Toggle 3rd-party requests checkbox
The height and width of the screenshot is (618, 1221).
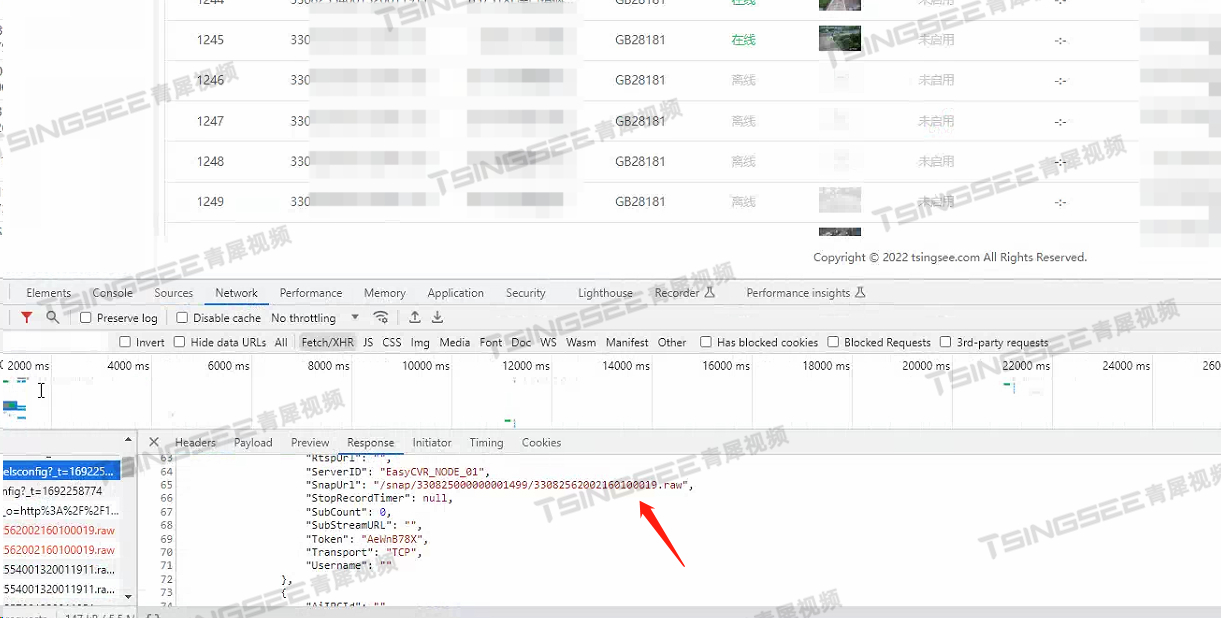coord(945,342)
